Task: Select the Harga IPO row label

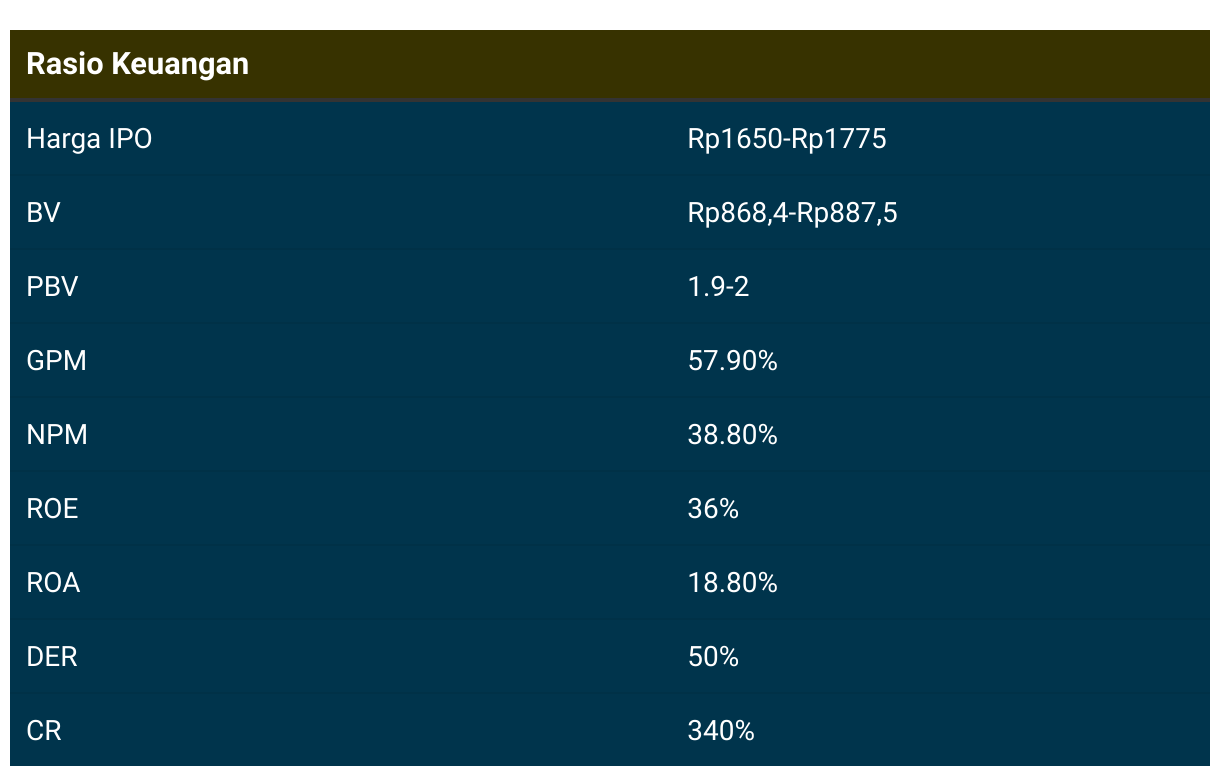Action: pos(89,138)
